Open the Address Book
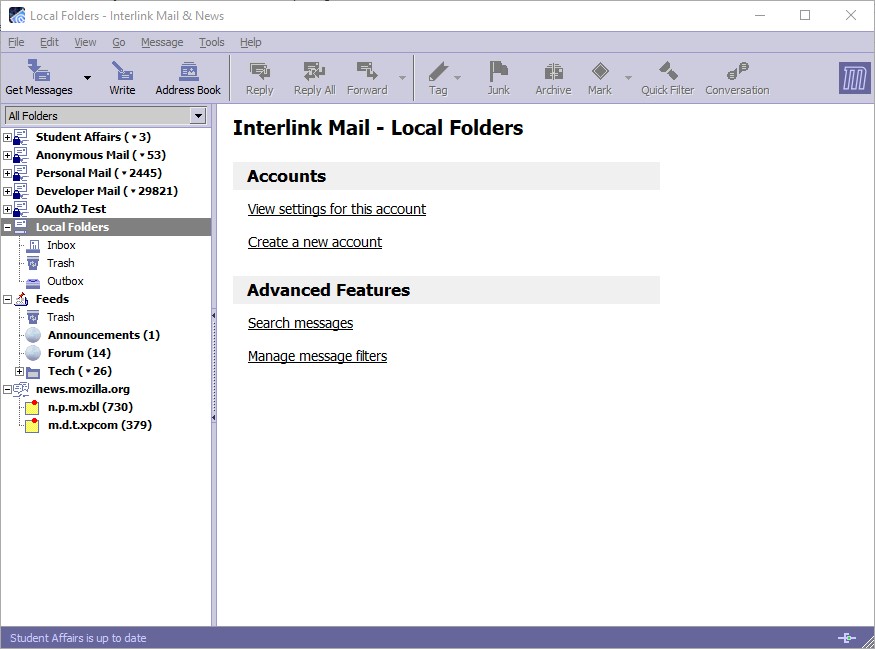The width and height of the screenshot is (875, 649). point(188,78)
